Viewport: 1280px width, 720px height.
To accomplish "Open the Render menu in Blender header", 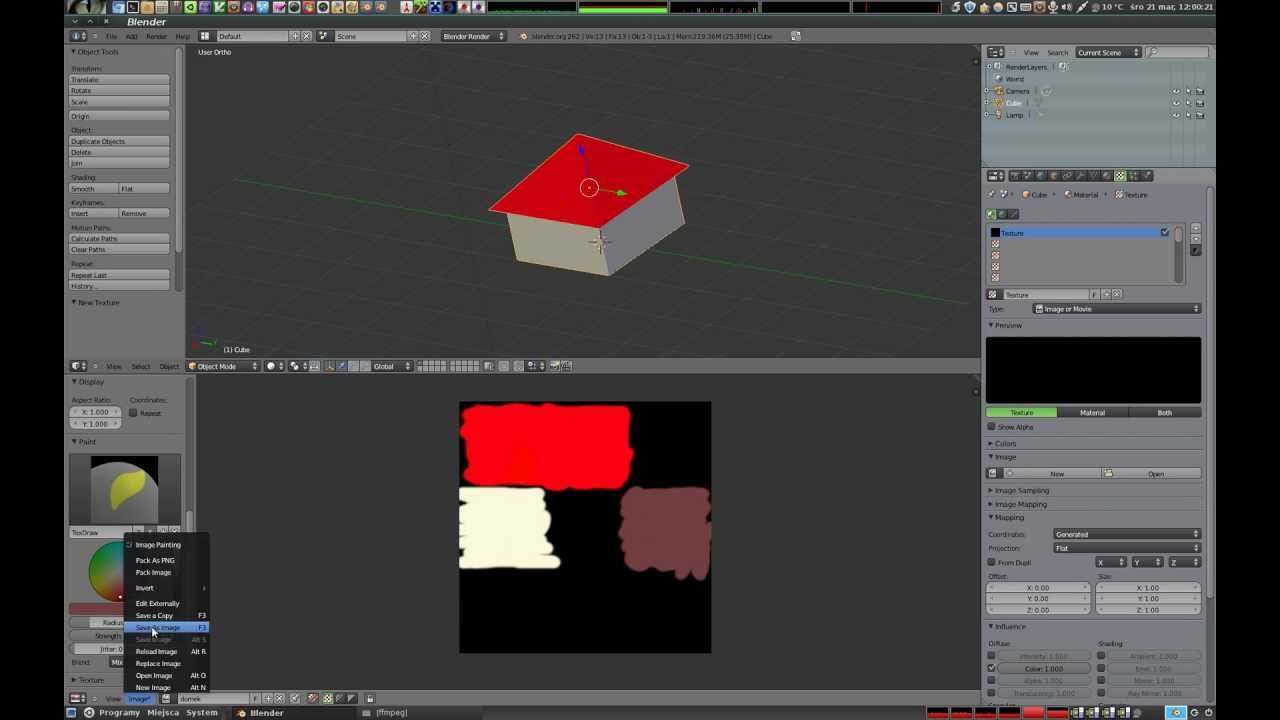I will [x=157, y=36].
